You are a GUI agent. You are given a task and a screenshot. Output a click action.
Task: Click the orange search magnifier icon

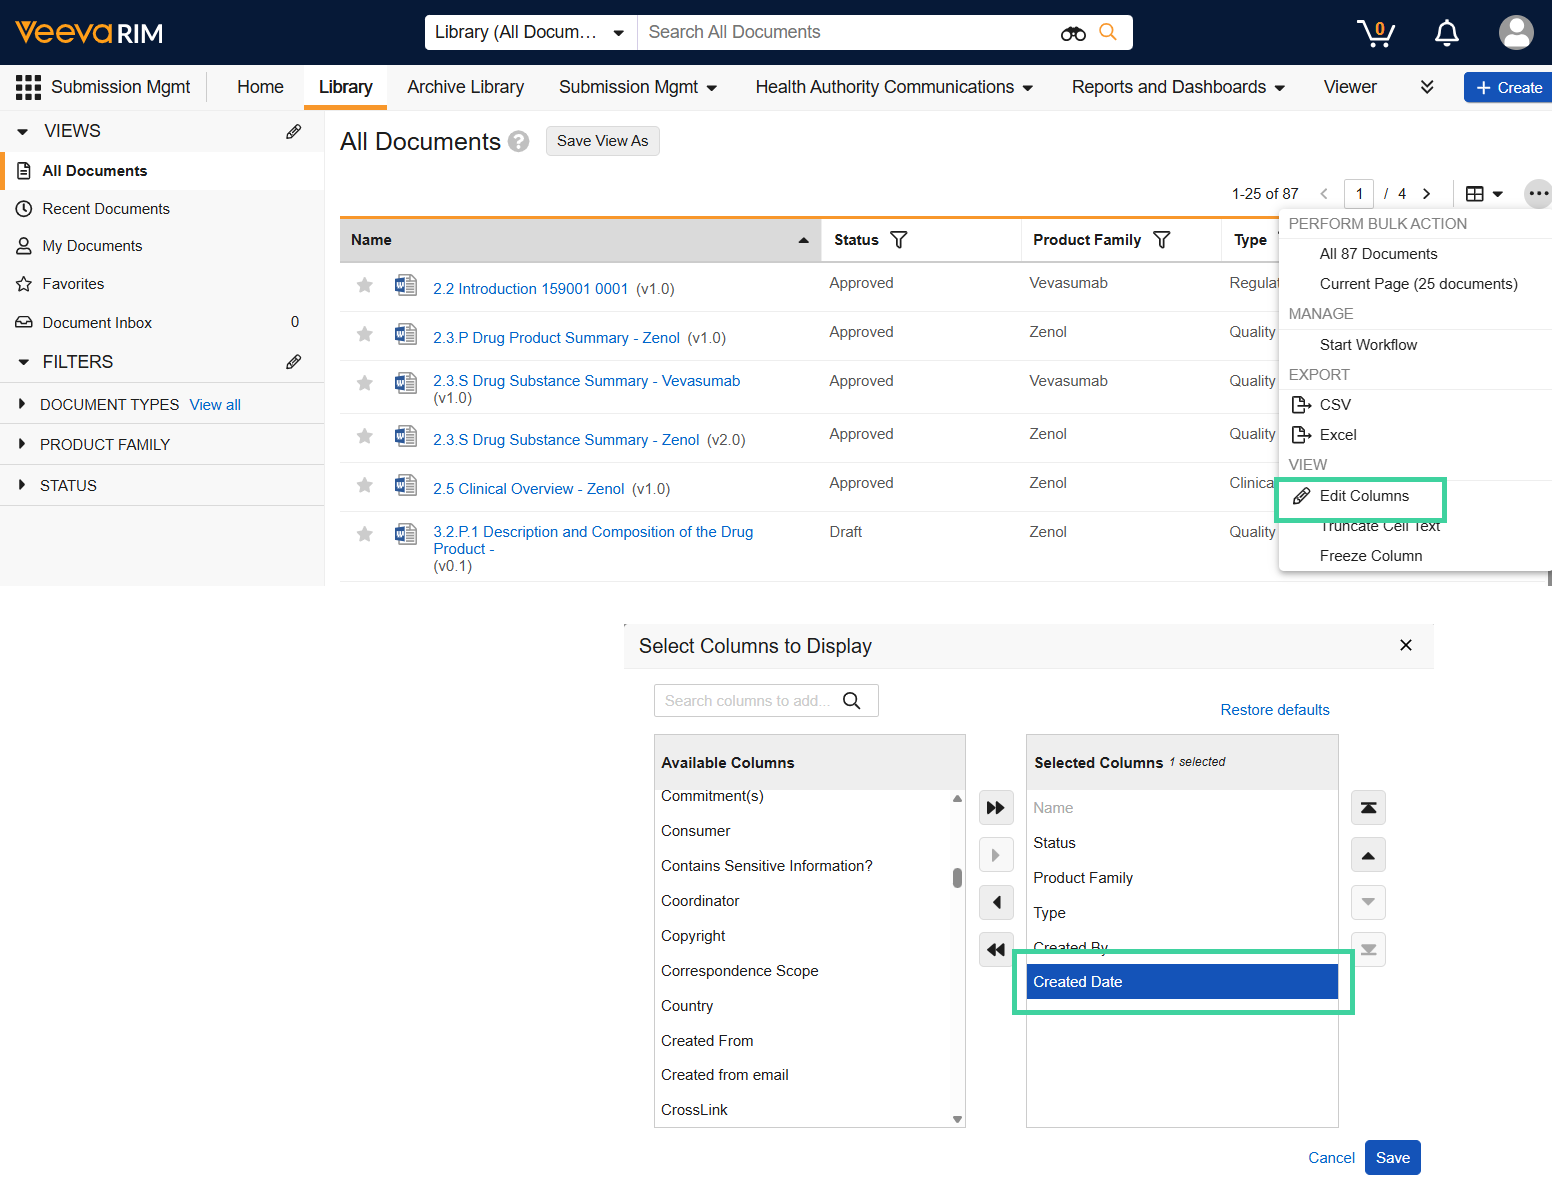pos(1108,32)
